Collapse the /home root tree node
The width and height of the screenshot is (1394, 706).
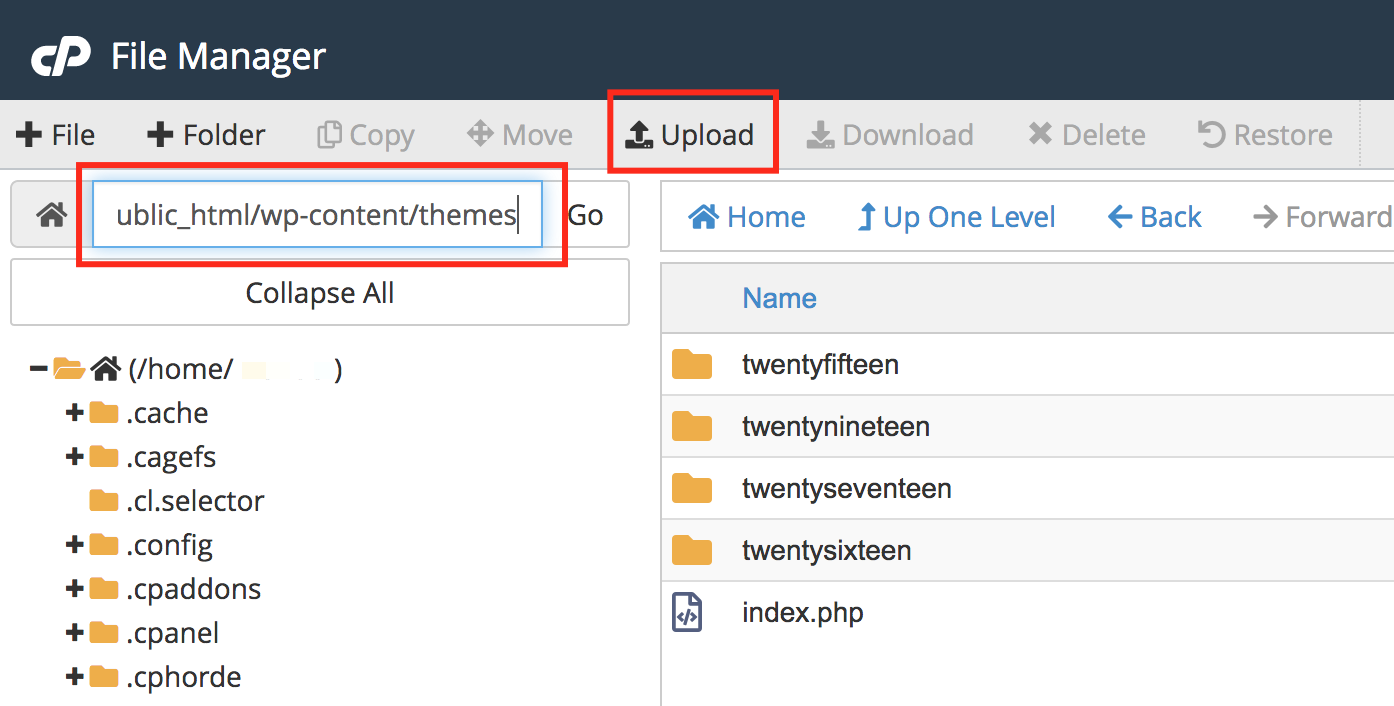coord(39,369)
